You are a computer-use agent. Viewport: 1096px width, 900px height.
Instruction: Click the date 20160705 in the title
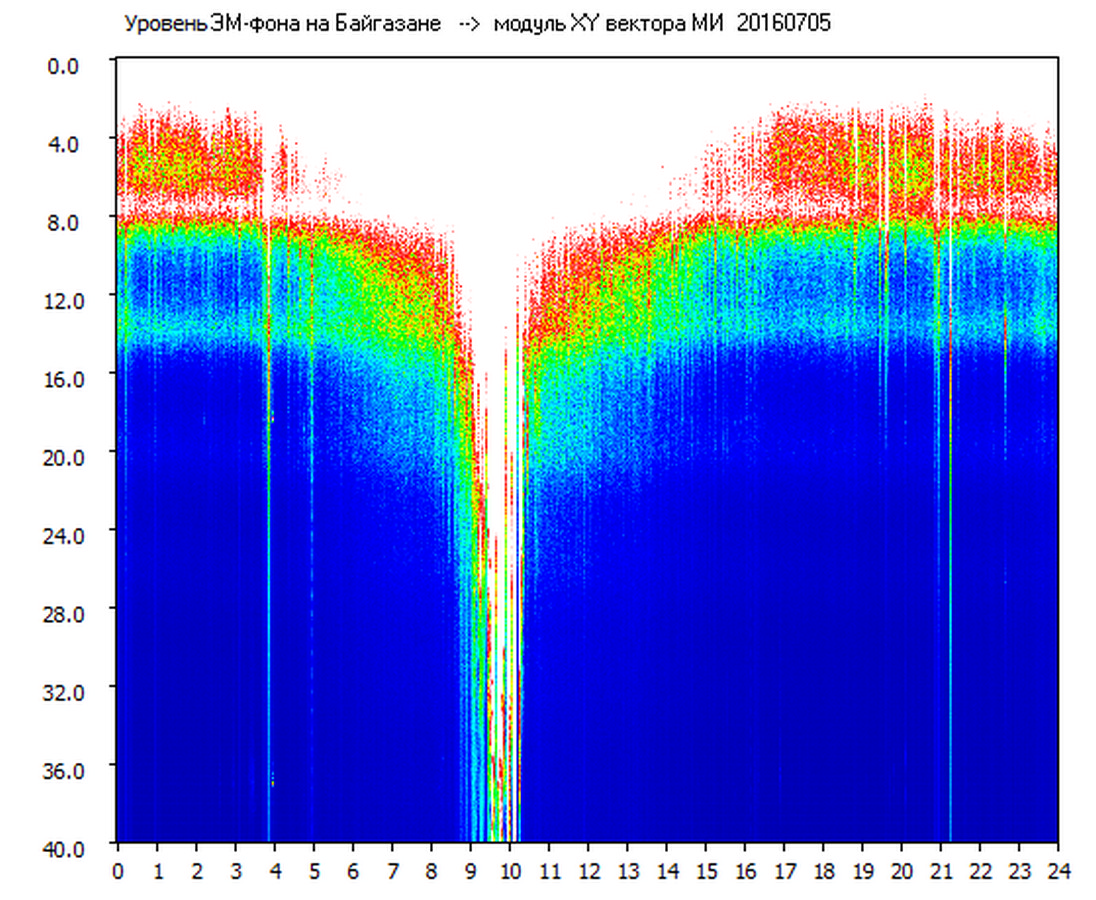tap(783, 24)
